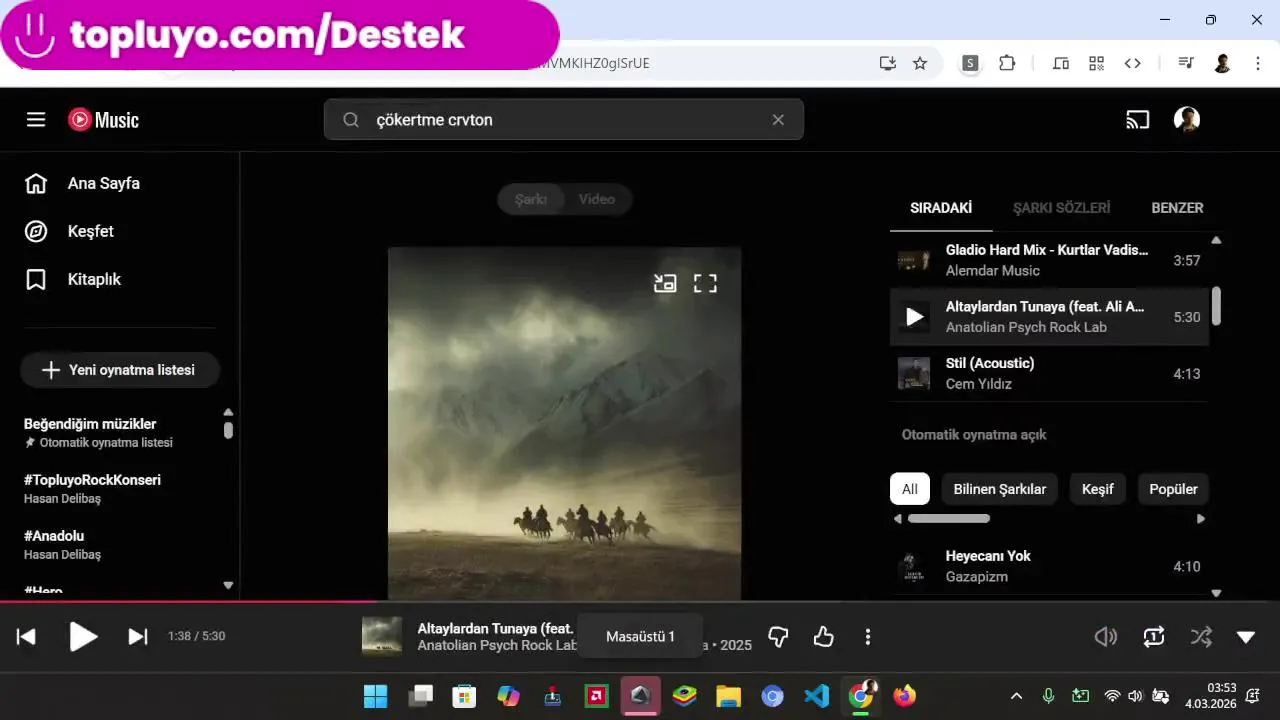
Task: Toggle the repeat mode button
Action: click(1154, 636)
